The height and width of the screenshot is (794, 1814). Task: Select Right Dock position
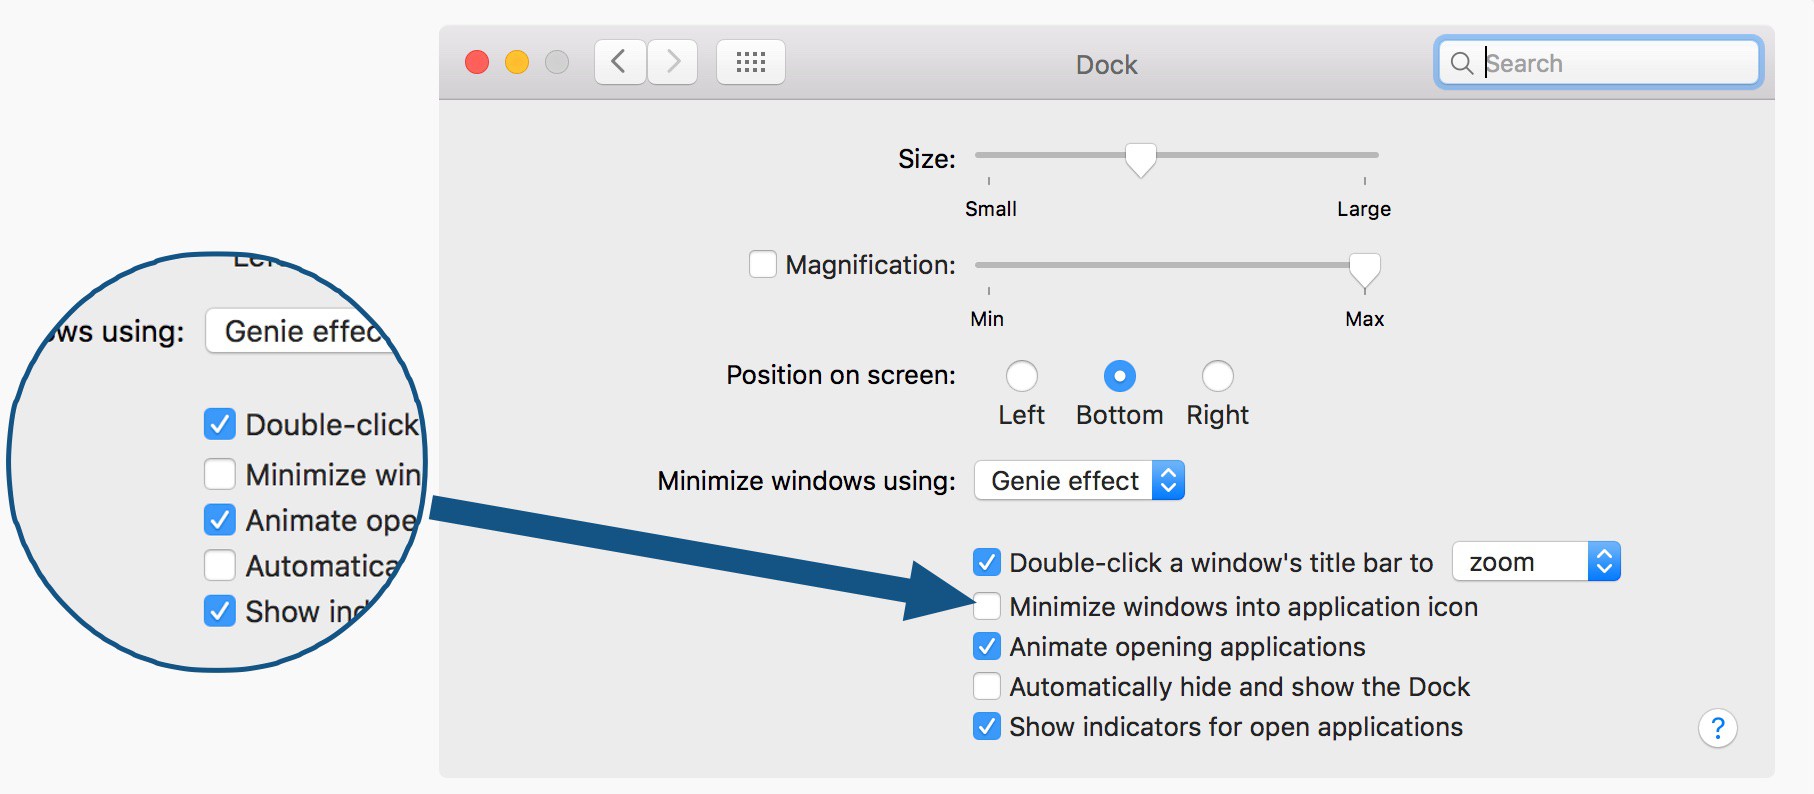tap(1216, 377)
